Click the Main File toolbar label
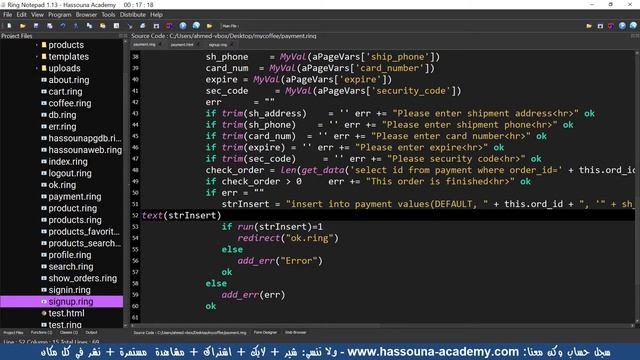The image size is (640, 360). click(x=229, y=26)
